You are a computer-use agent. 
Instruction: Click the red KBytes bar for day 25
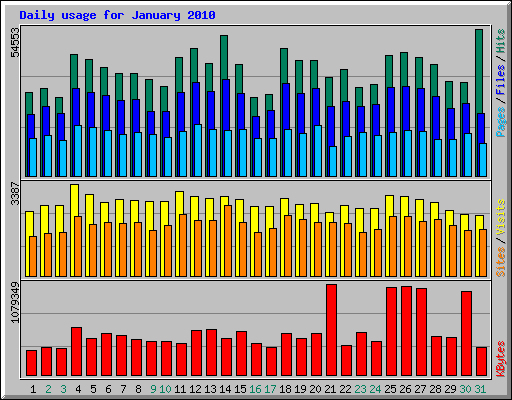(392, 332)
